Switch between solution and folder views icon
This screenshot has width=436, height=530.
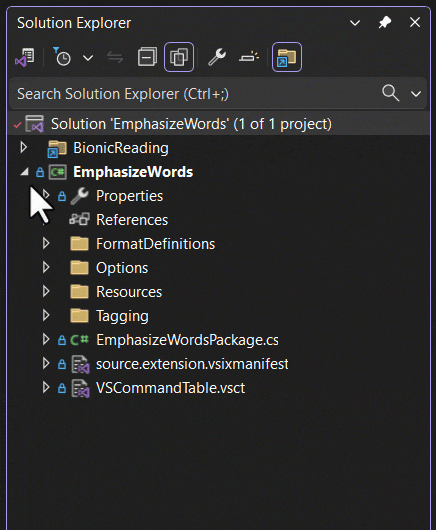click(25, 57)
